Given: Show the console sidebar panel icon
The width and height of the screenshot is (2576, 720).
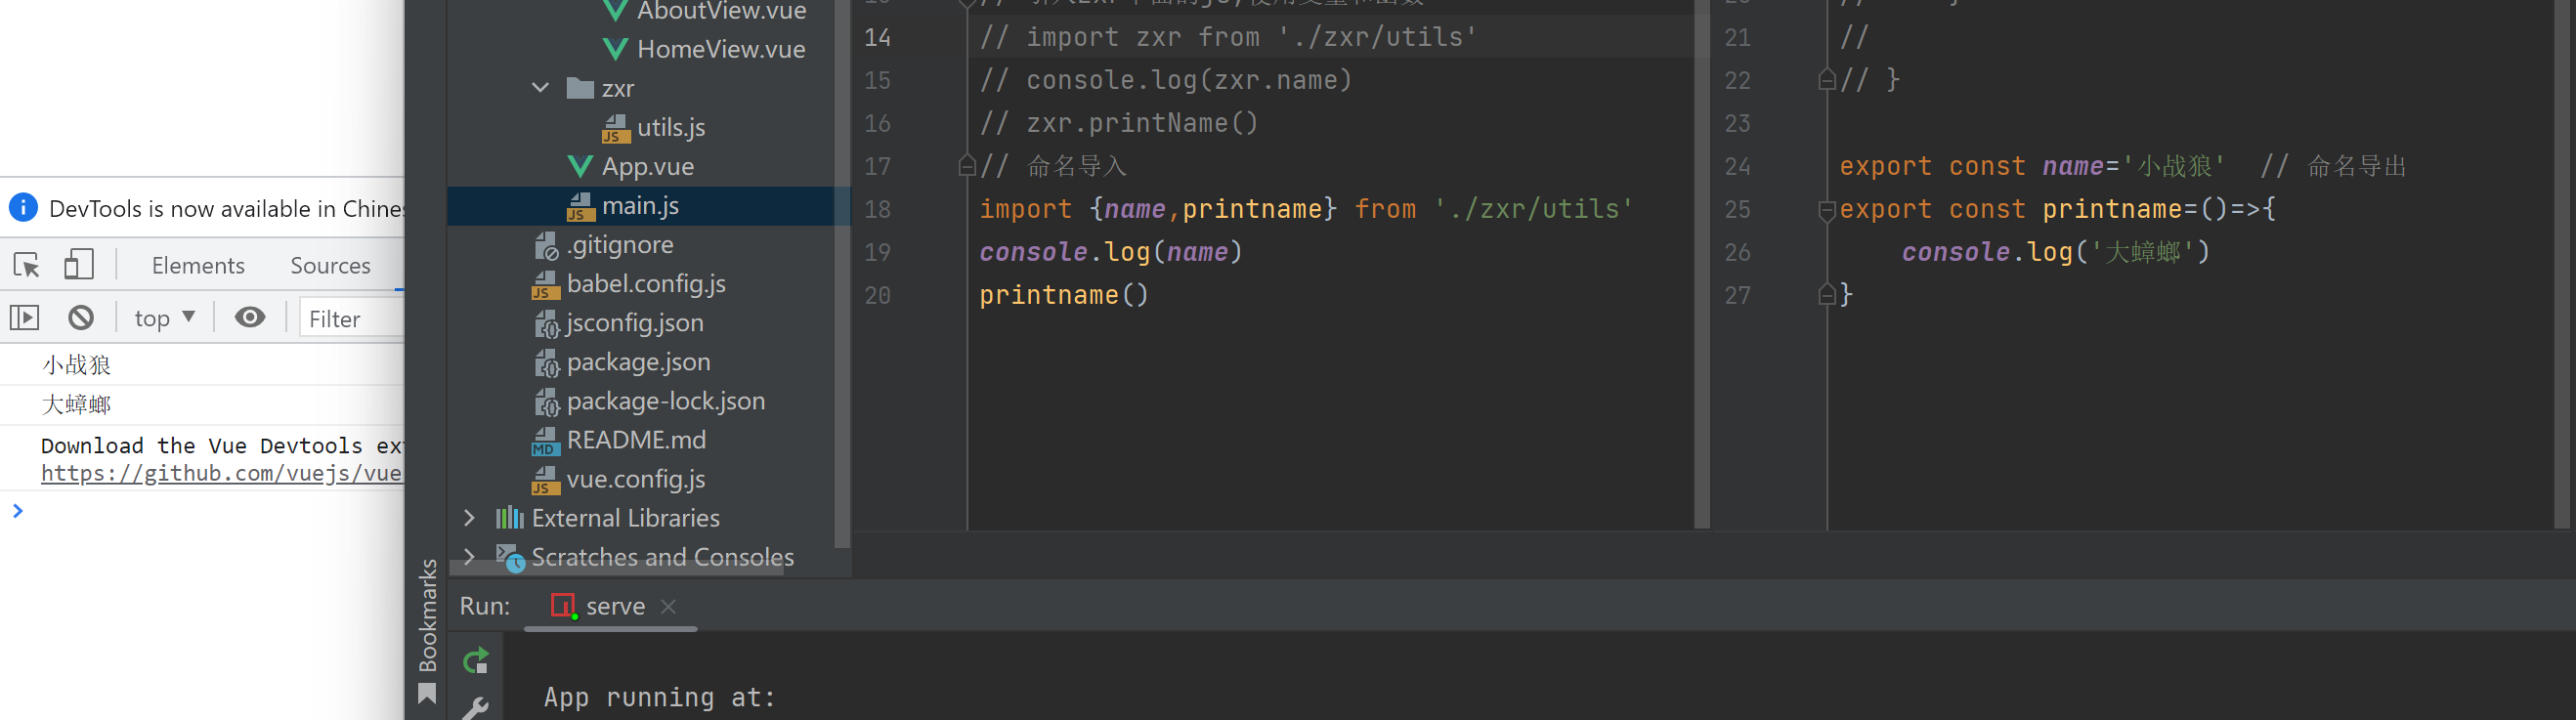Looking at the screenshot, I should pos(24,318).
